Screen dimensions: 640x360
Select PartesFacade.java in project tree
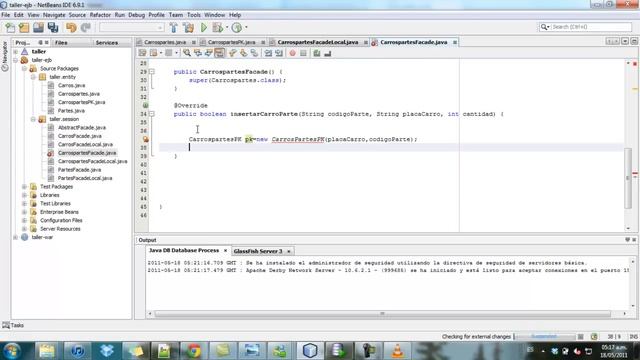tap(79, 170)
